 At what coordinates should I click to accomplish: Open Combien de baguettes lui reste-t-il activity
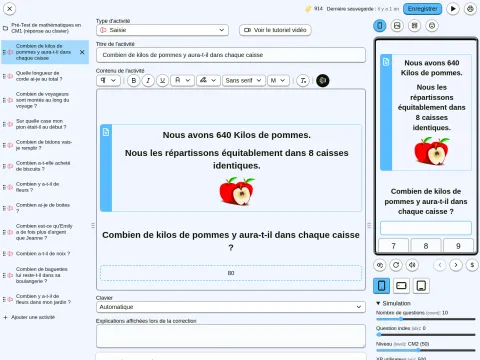pos(42,275)
